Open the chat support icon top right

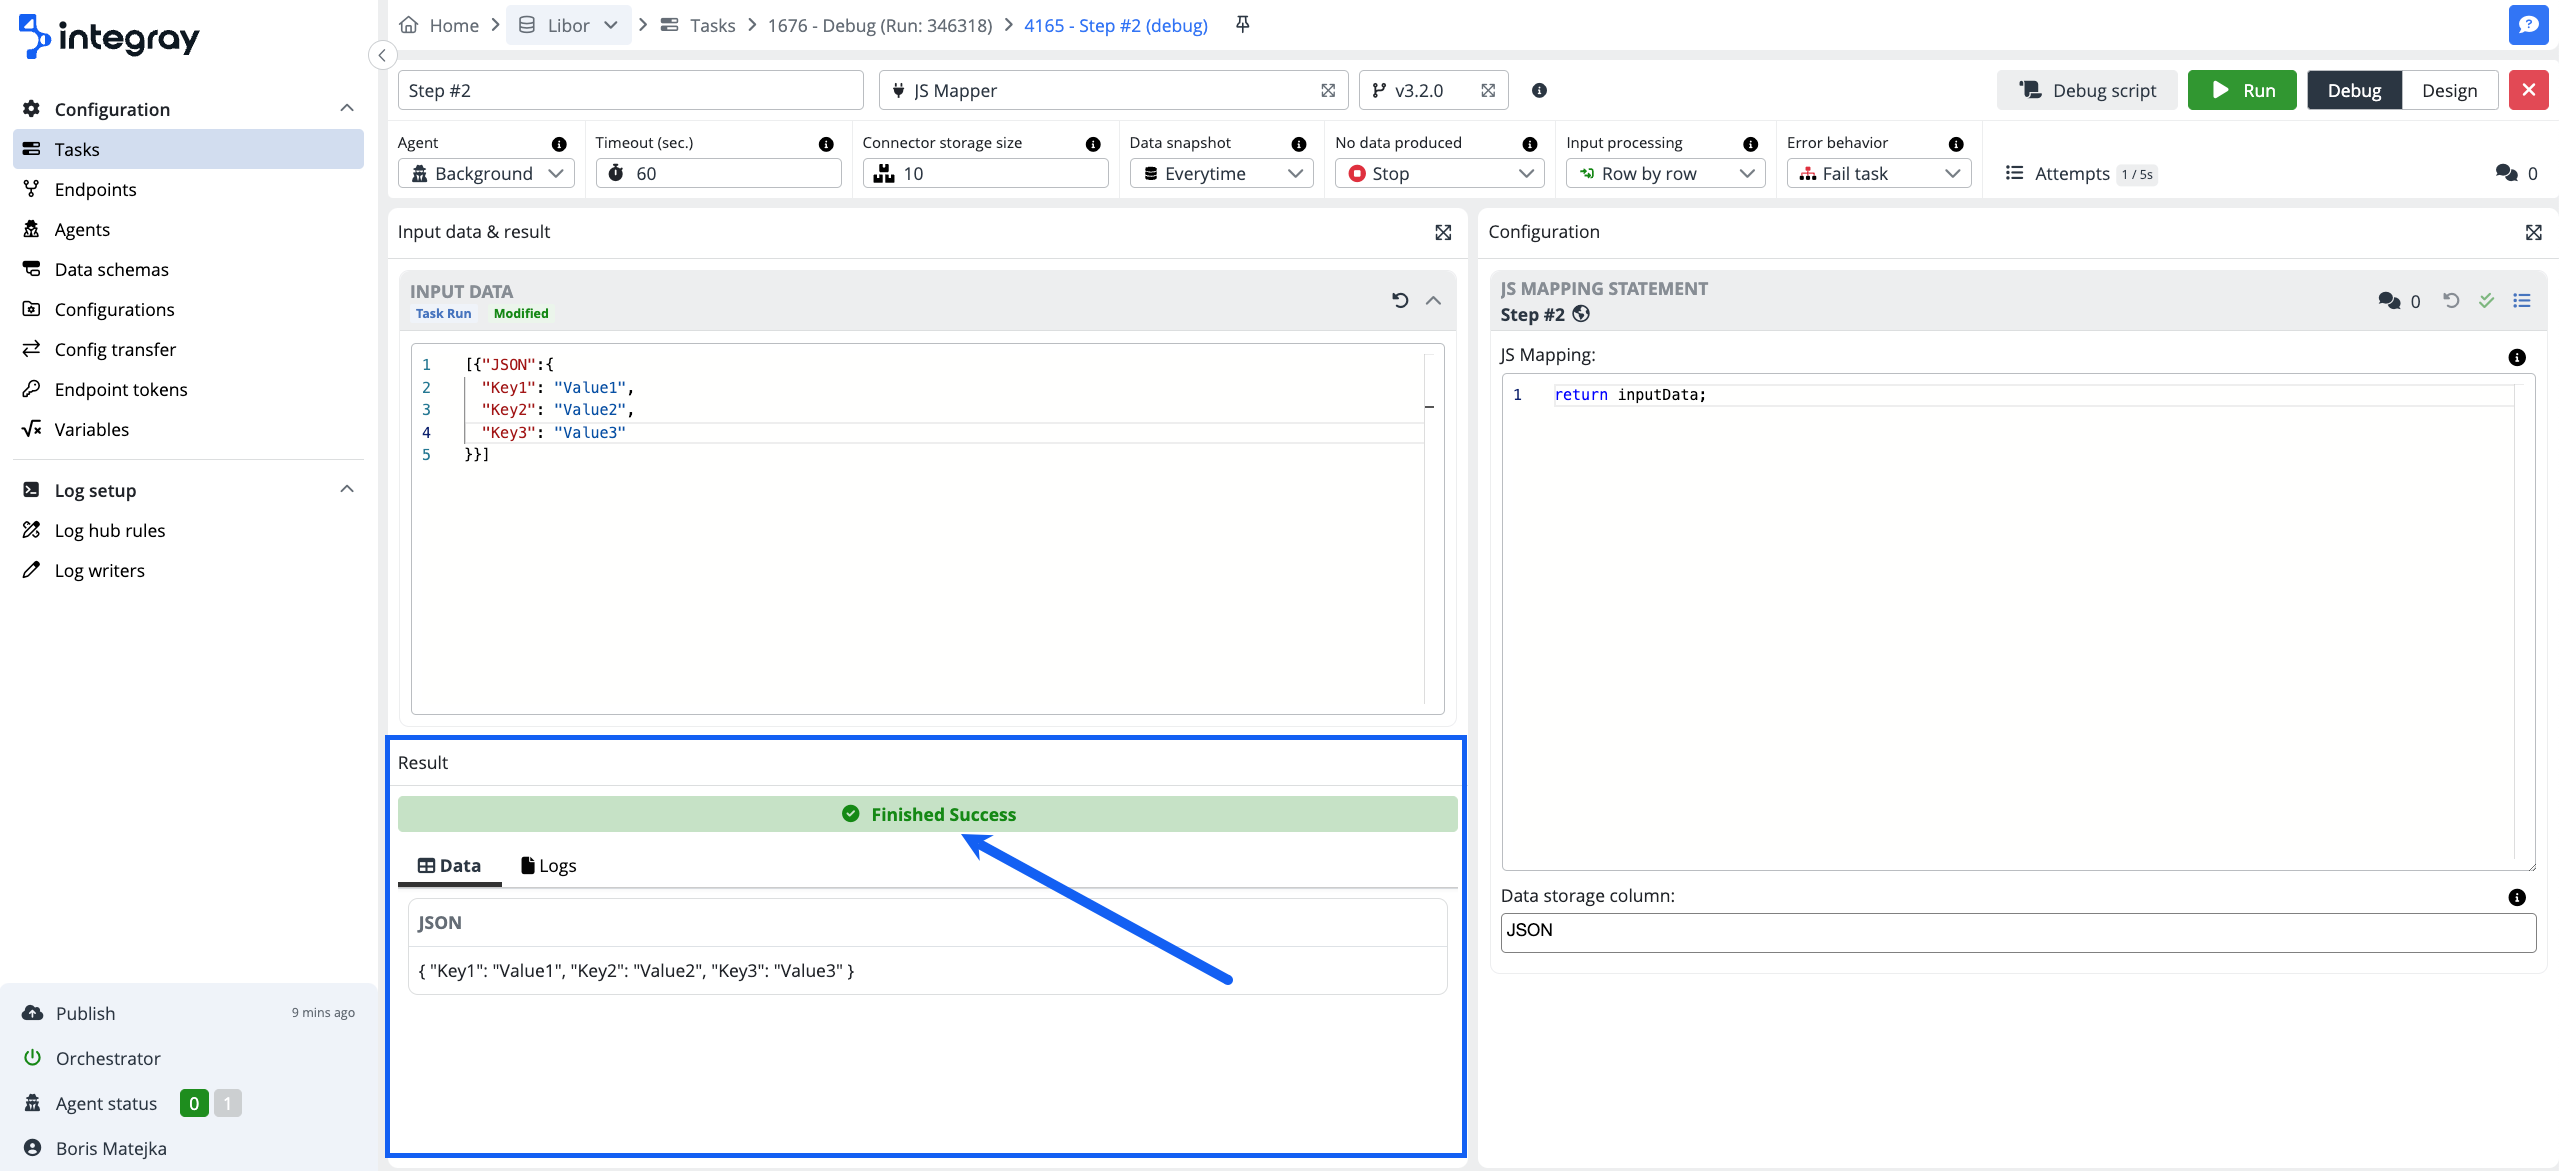pyautogui.click(x=2528, y=25)
